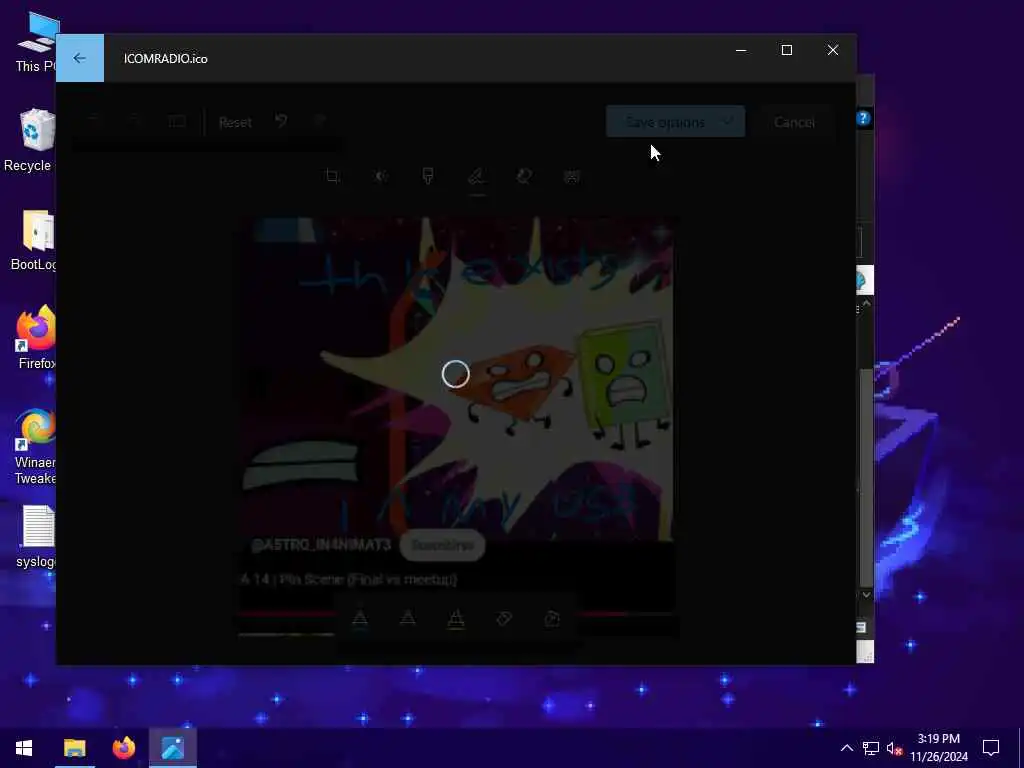Image resolution: width=1024 pixels, height=768 pixels.
Task: Open the notification center
Action: point(991,748)
